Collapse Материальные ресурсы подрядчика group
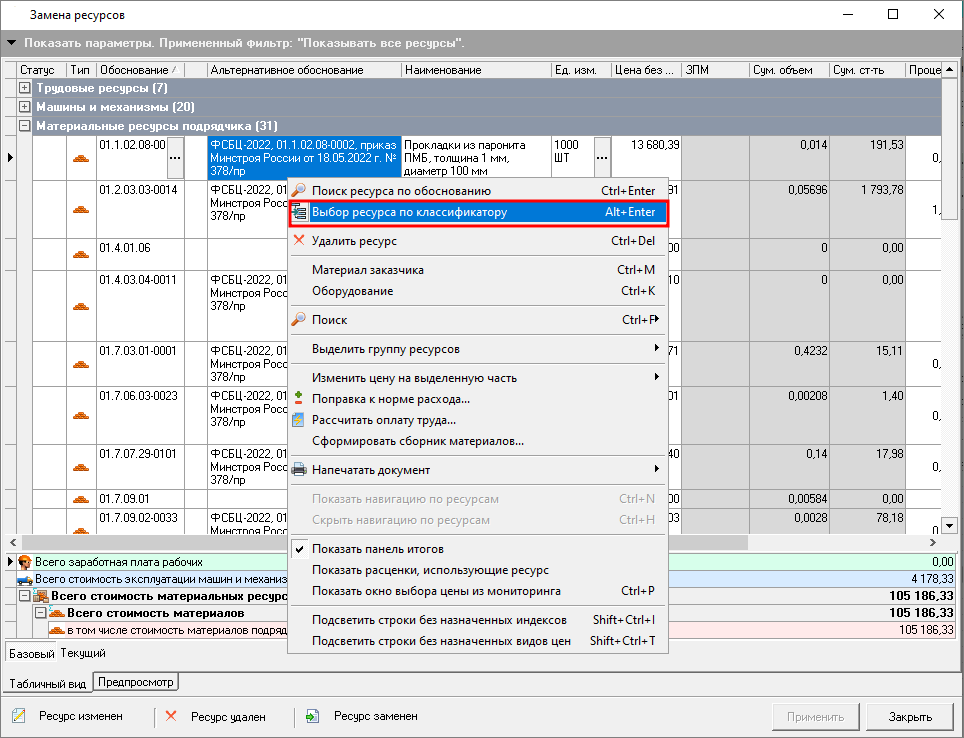The height and width of the screenshot is (738, 964). click(25, 126)
